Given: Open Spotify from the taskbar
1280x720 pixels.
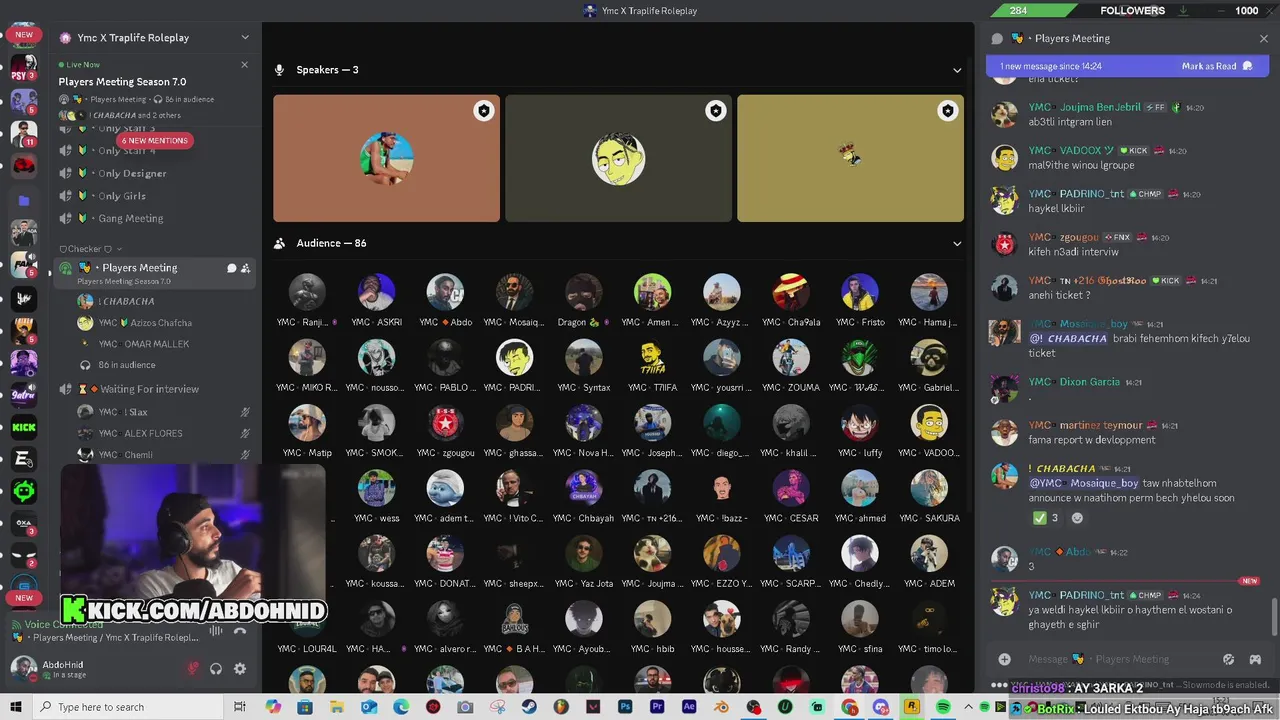Looking at the screenshot, I should click(943, 707).
